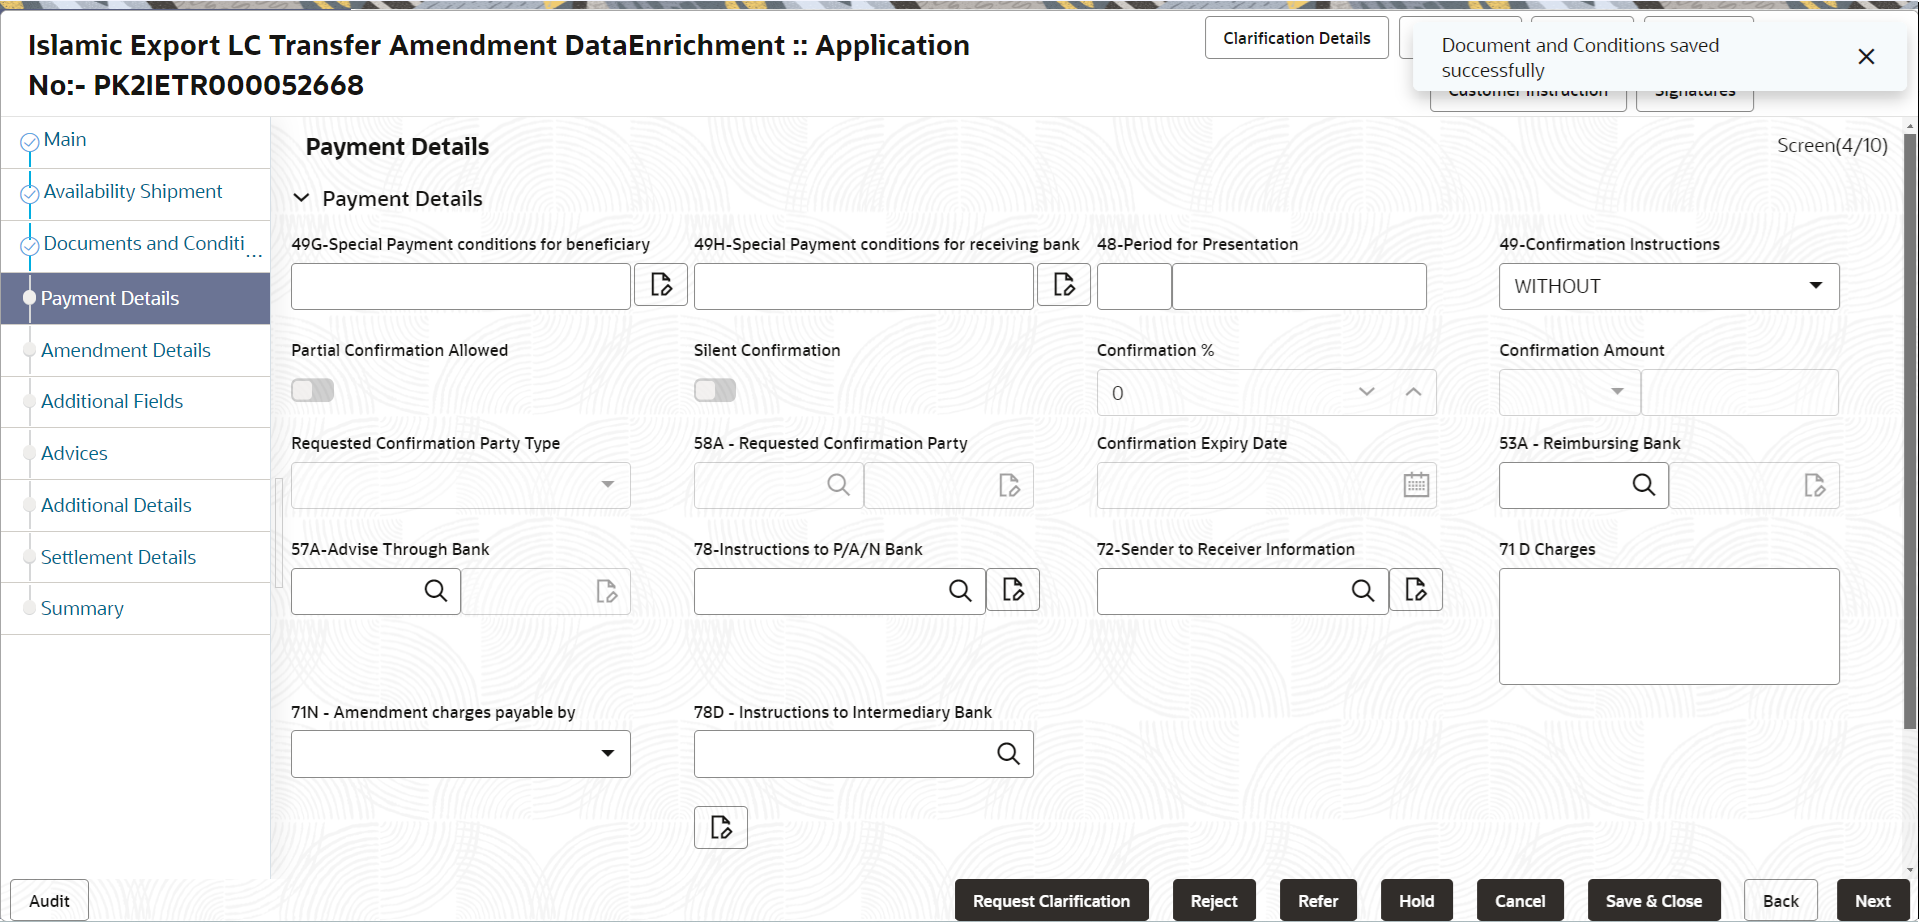1920x922 pixels.
Task: Open the editor icon for 49G Special Payment conditions
Action: tap(660, 285)
